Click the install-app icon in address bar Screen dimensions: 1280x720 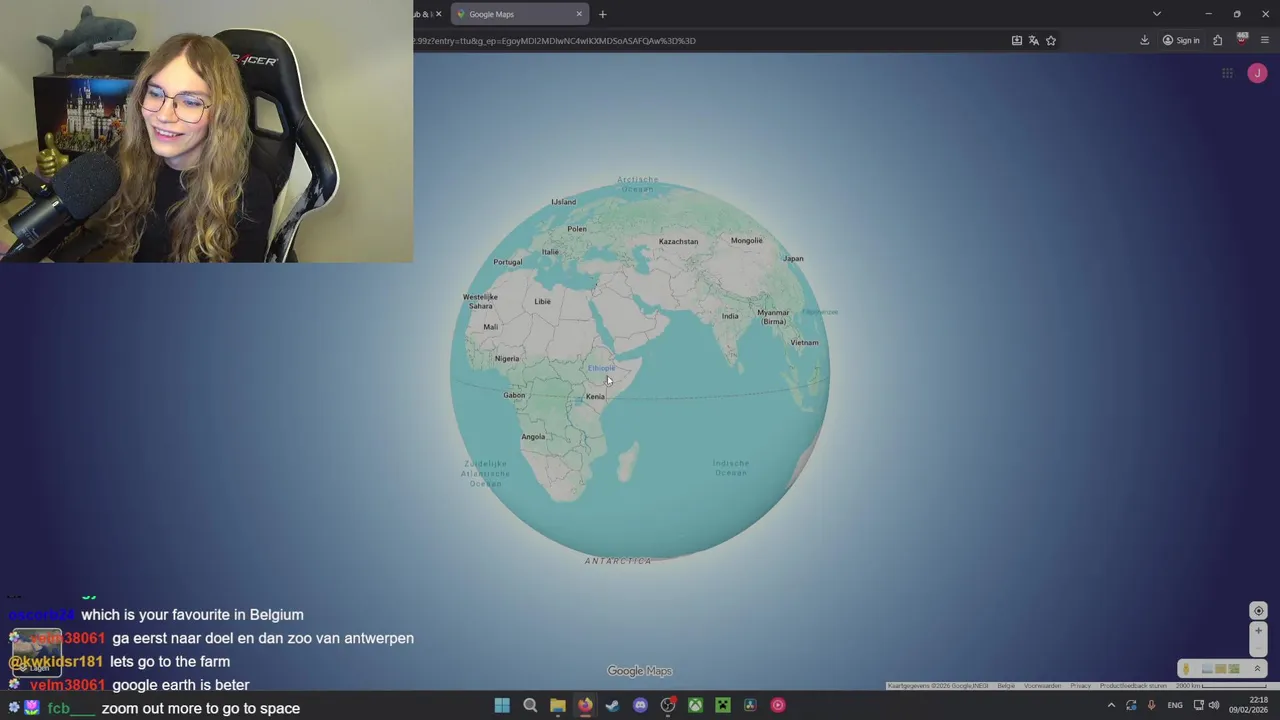tap(1017, 41)
